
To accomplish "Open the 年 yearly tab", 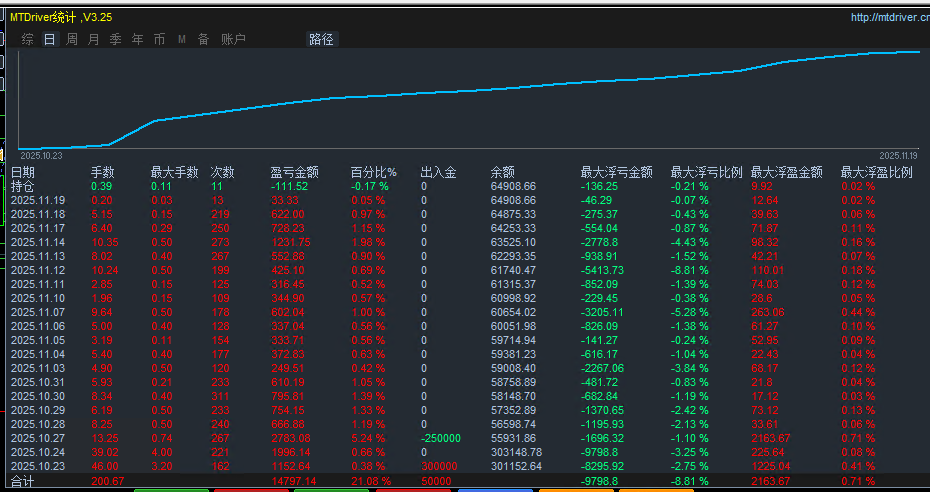I will (138, 39).
